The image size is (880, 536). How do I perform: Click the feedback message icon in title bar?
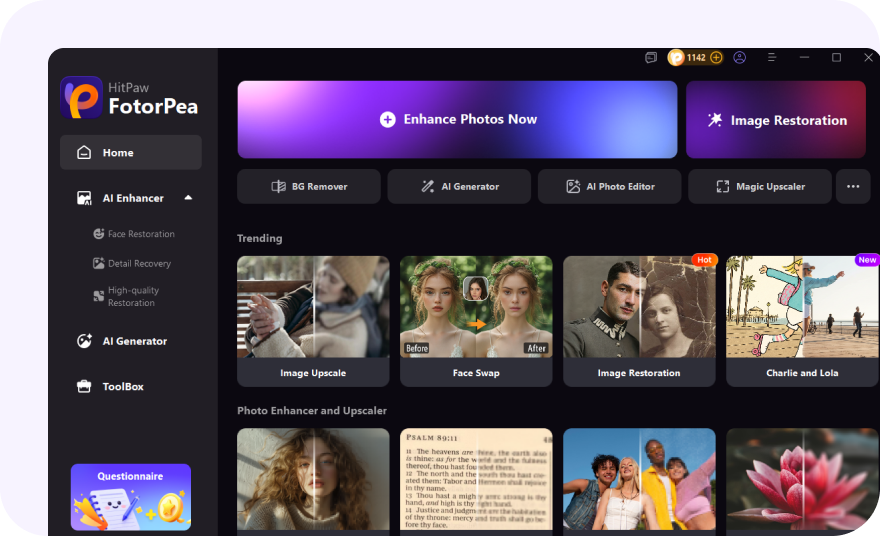651,57
